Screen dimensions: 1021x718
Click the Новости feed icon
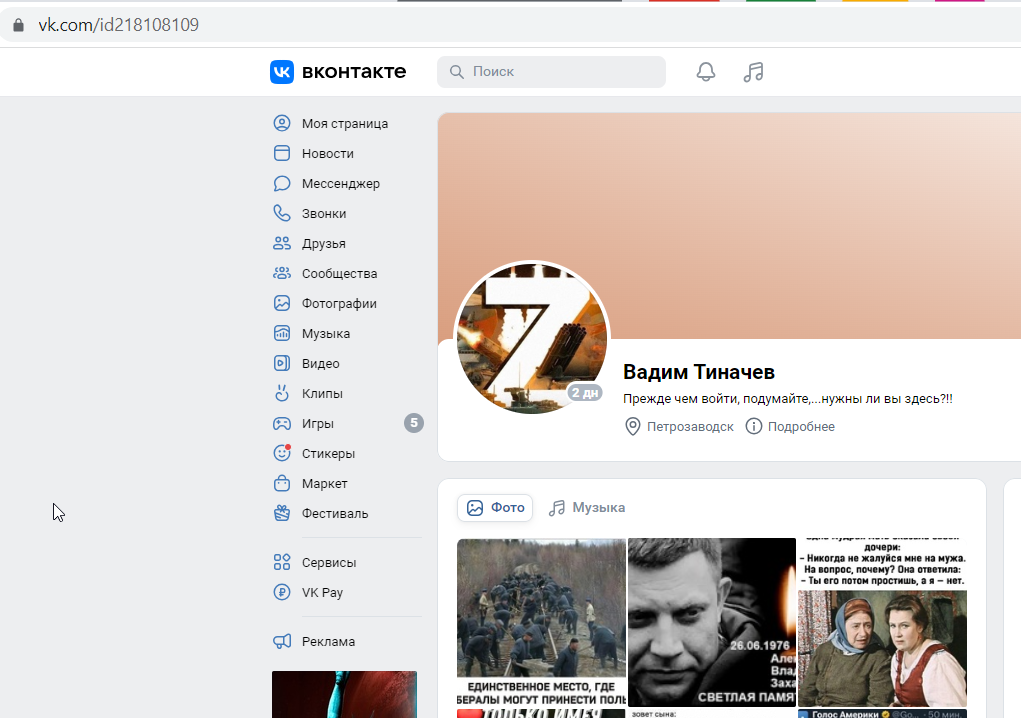tap(282, 153)
